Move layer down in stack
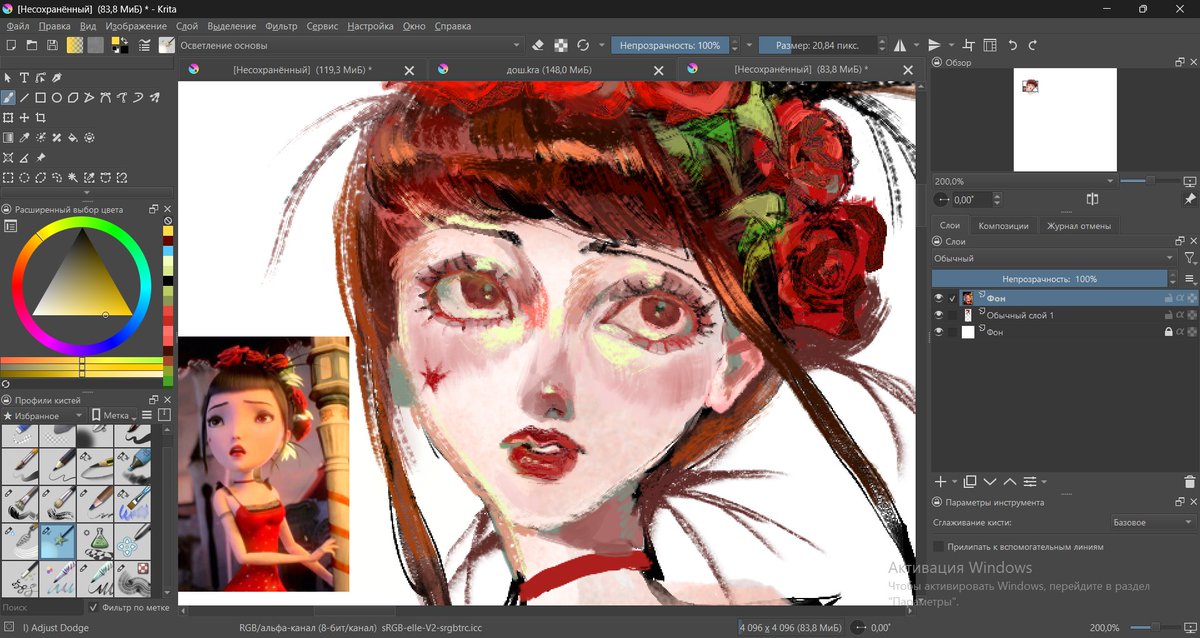This screenshot has width=1200, height=638. click(x=990, y=482)
